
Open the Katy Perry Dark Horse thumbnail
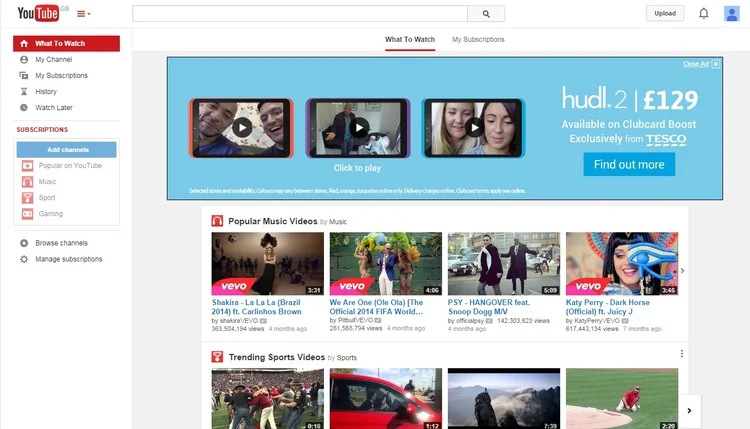coord(622,264)
